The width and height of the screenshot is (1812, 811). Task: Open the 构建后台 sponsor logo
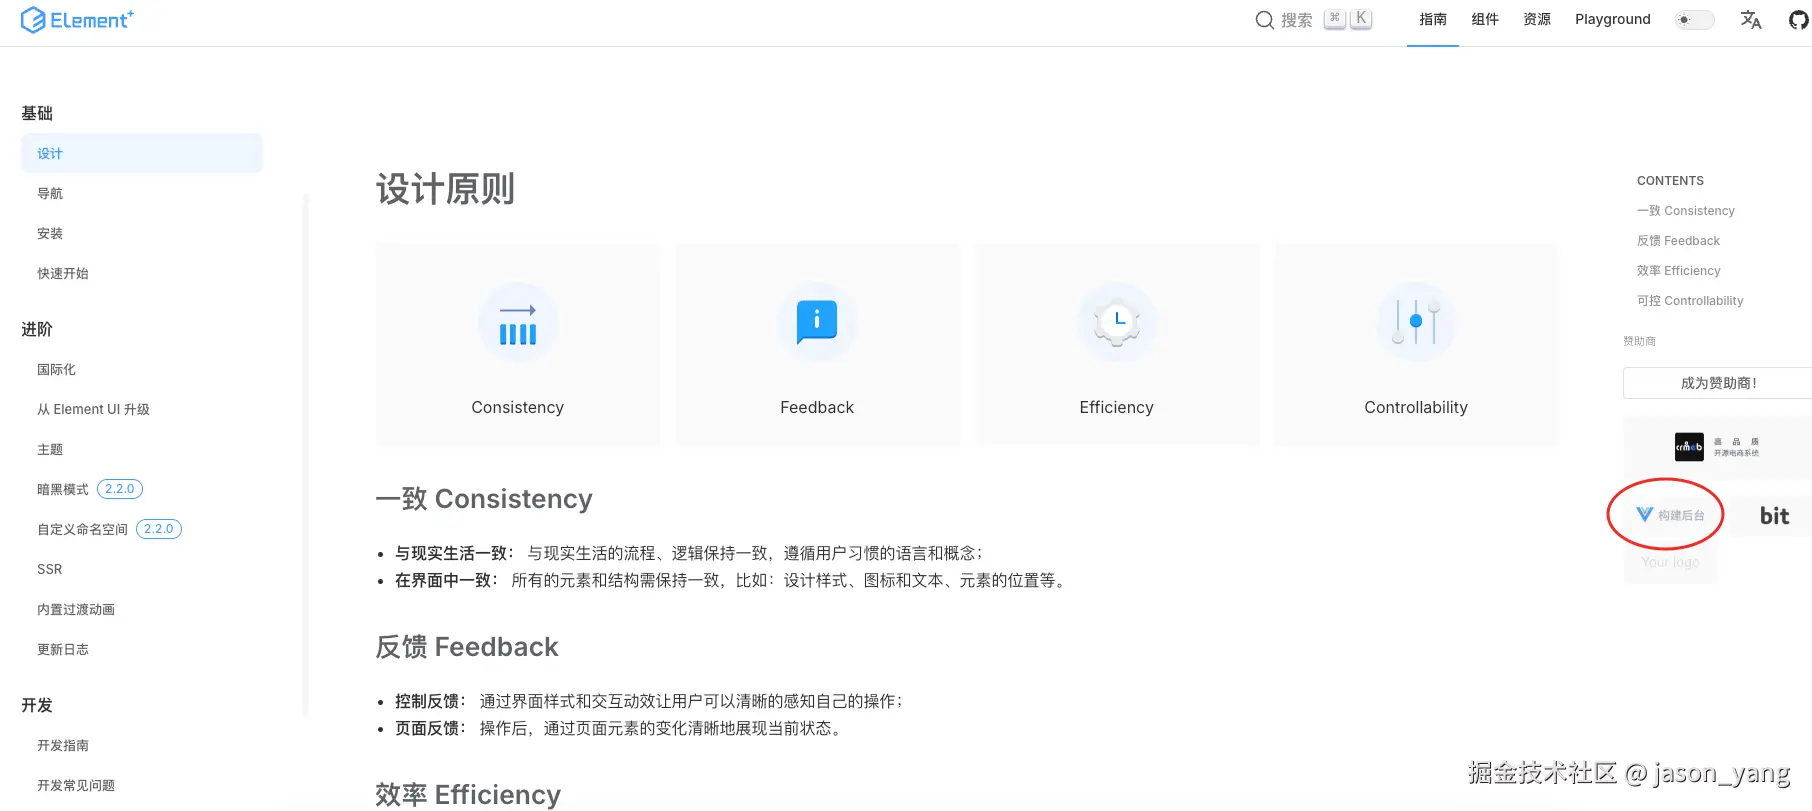point(1670,515)
